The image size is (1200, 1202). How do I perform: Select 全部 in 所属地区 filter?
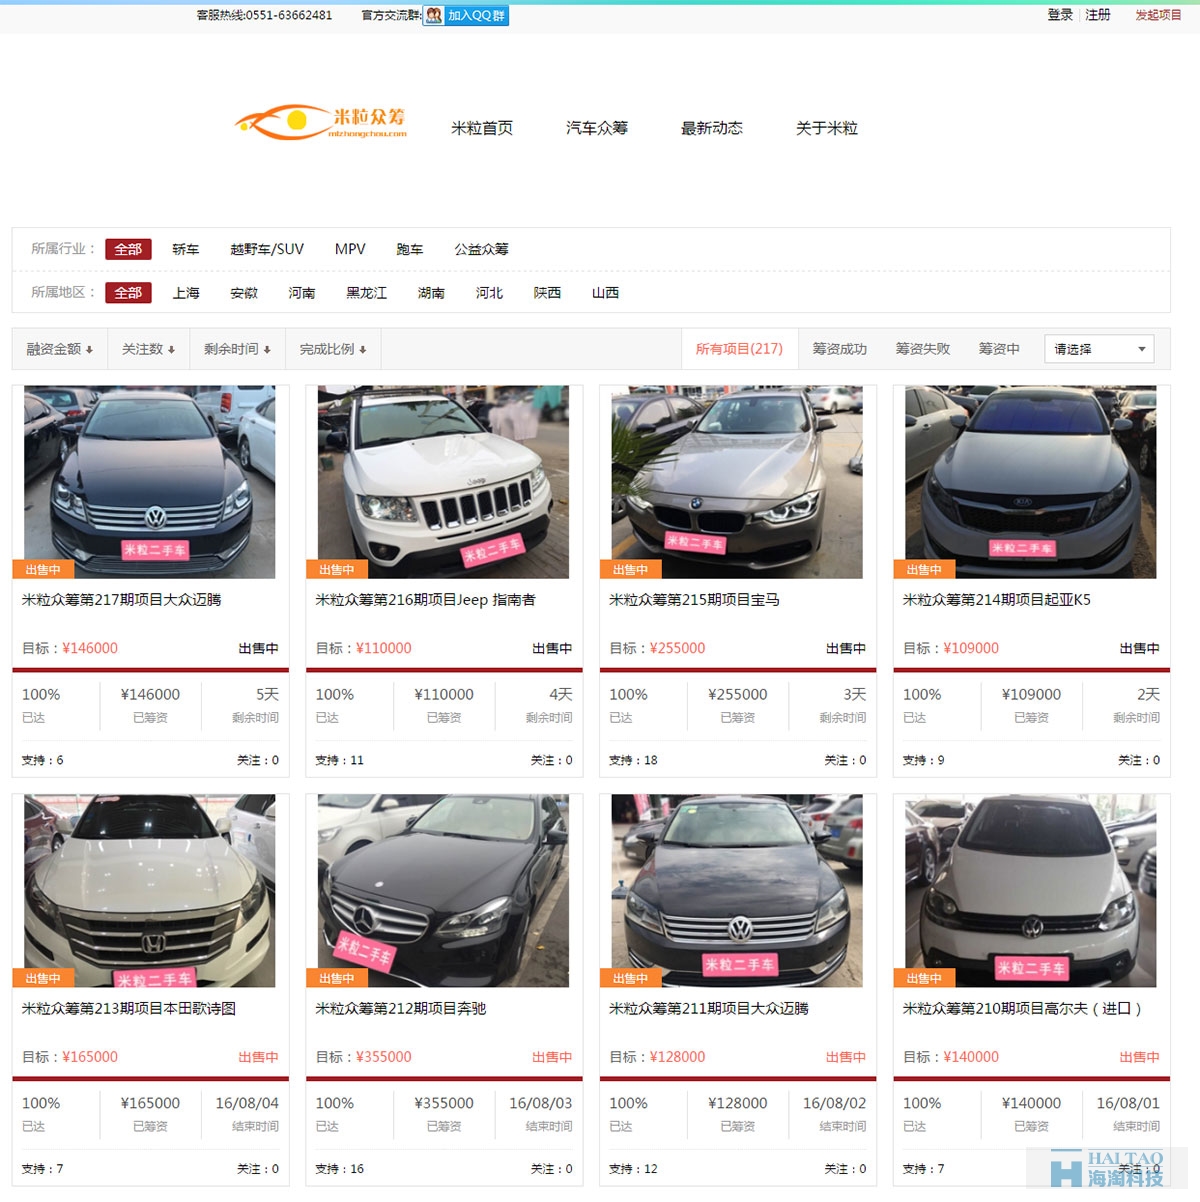(128, 293)
